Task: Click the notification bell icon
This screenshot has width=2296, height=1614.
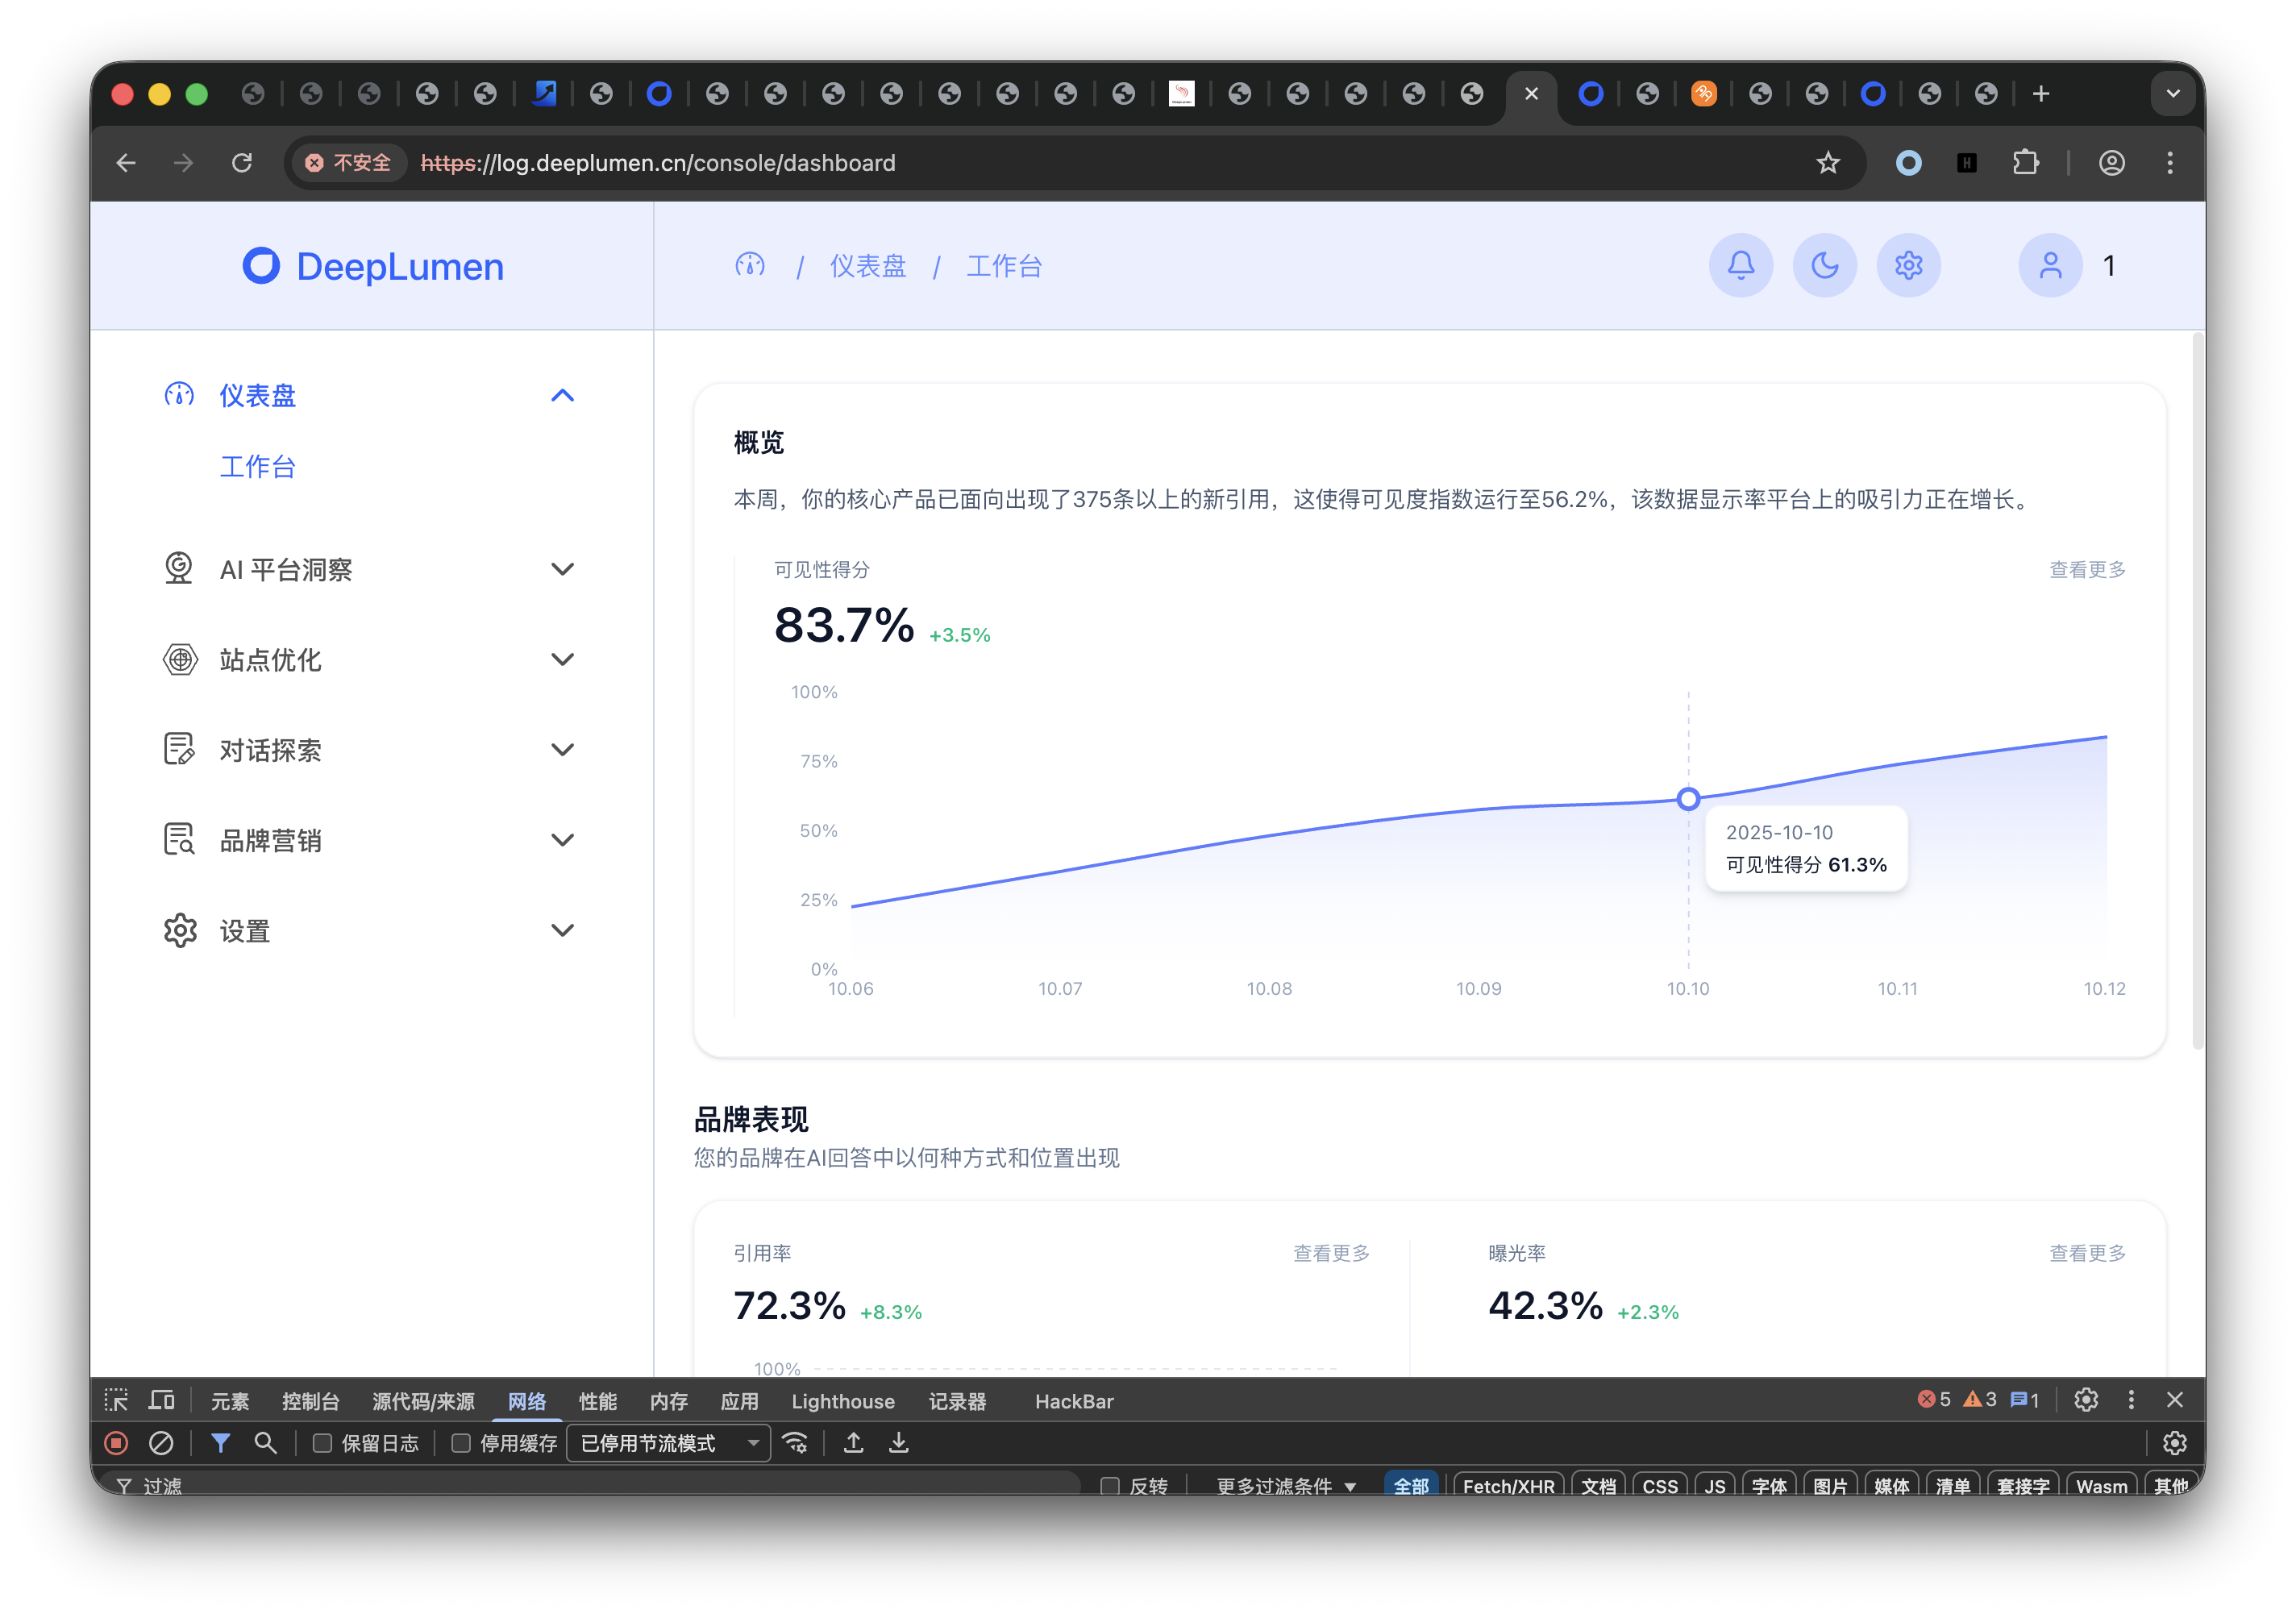Action: [x=1740, y=266]
